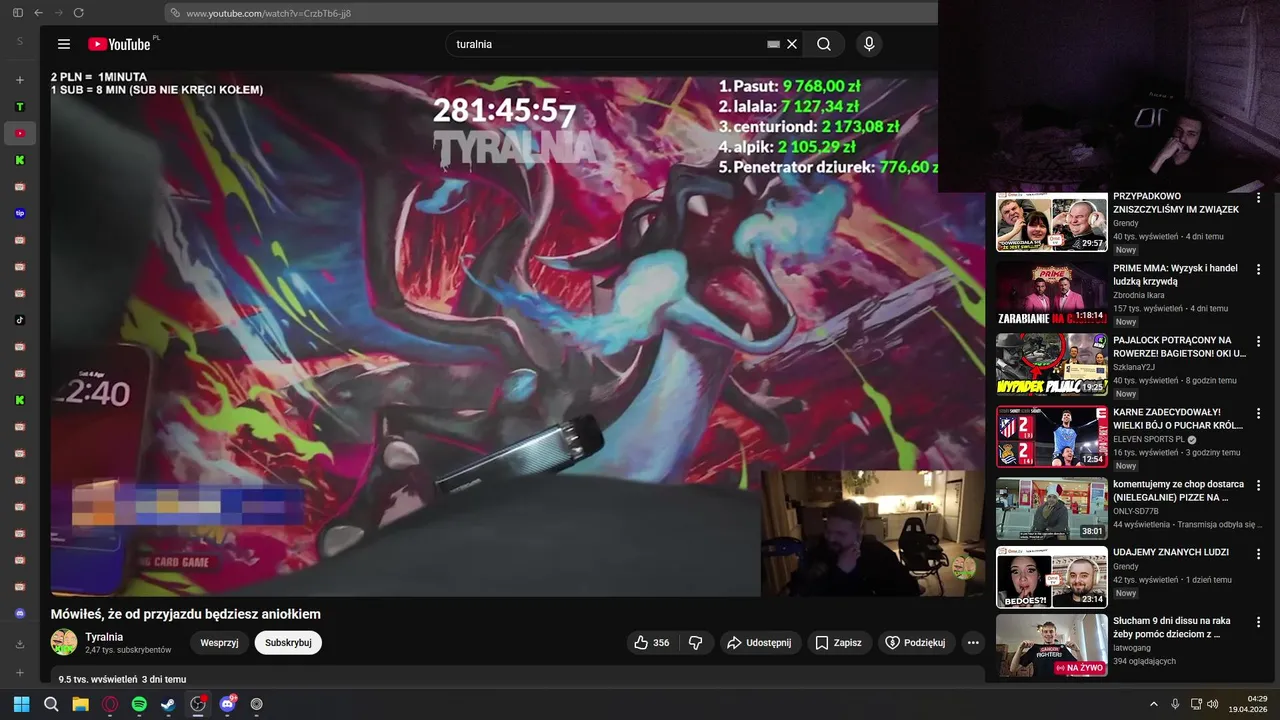Open KARNE ZADECYDOWAŁY video title
The image size is (1280, 720).
1177,418
